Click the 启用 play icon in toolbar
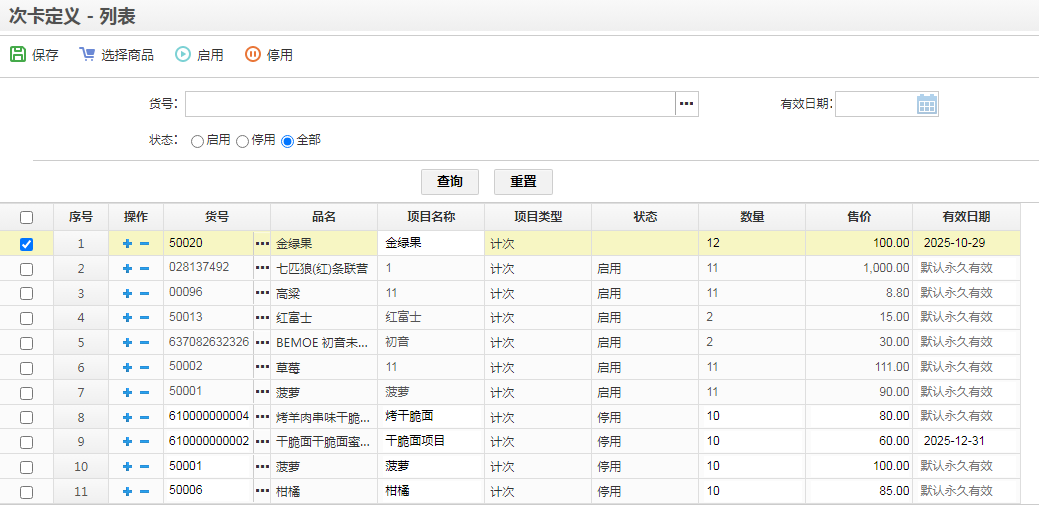The height and width of the screenshot is (510, 1039). click(183, 55)
